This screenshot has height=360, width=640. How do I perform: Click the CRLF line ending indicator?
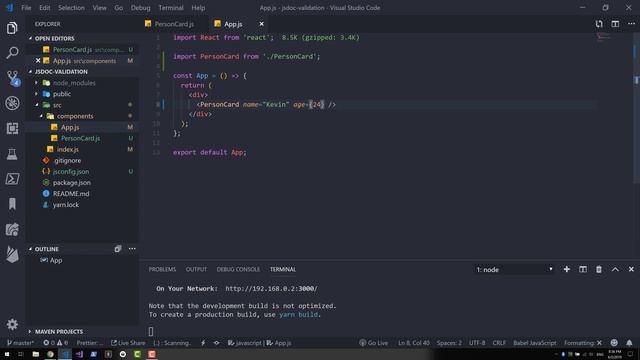click(x=499, y=343)
